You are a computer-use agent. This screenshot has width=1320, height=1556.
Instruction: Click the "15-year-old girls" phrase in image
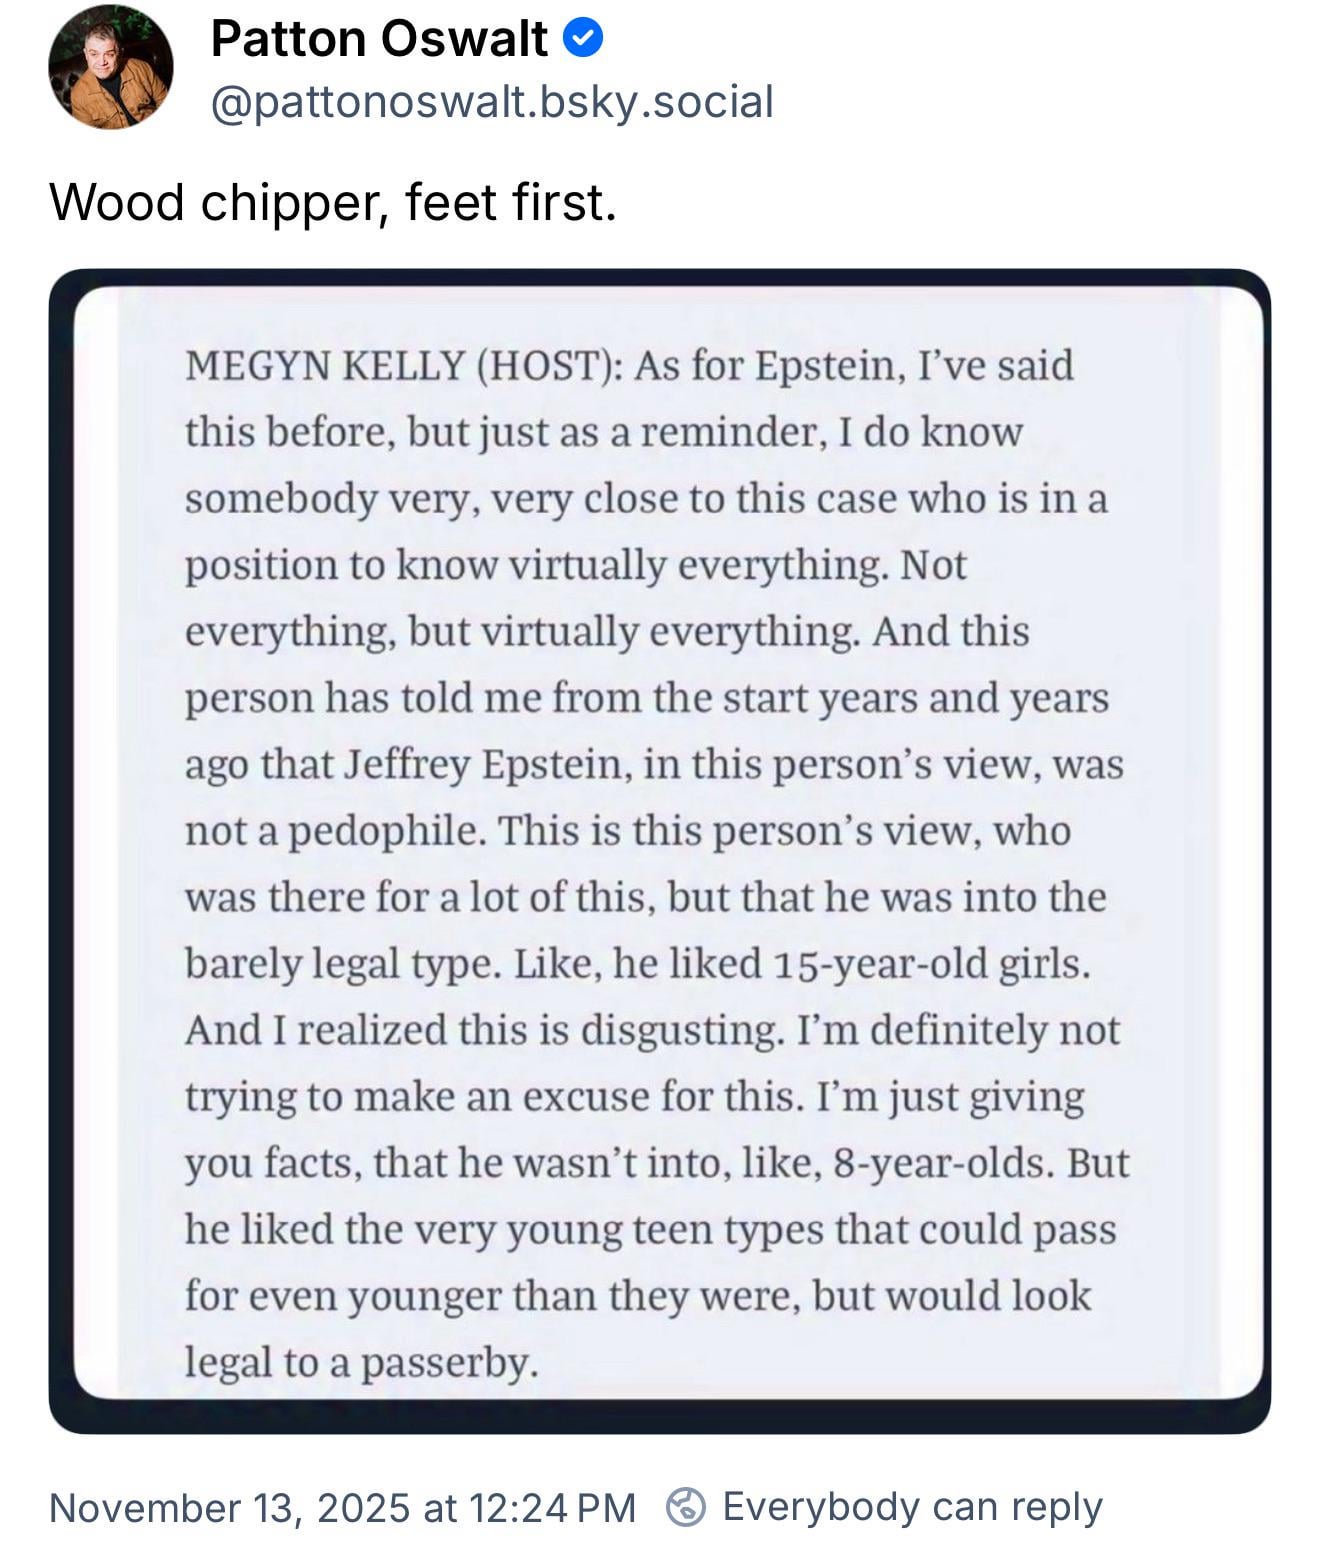(930, 964)
